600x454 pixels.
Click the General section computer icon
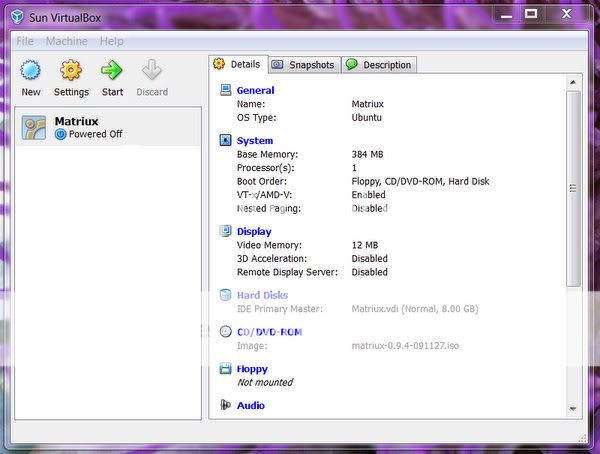tap(225, 90)
